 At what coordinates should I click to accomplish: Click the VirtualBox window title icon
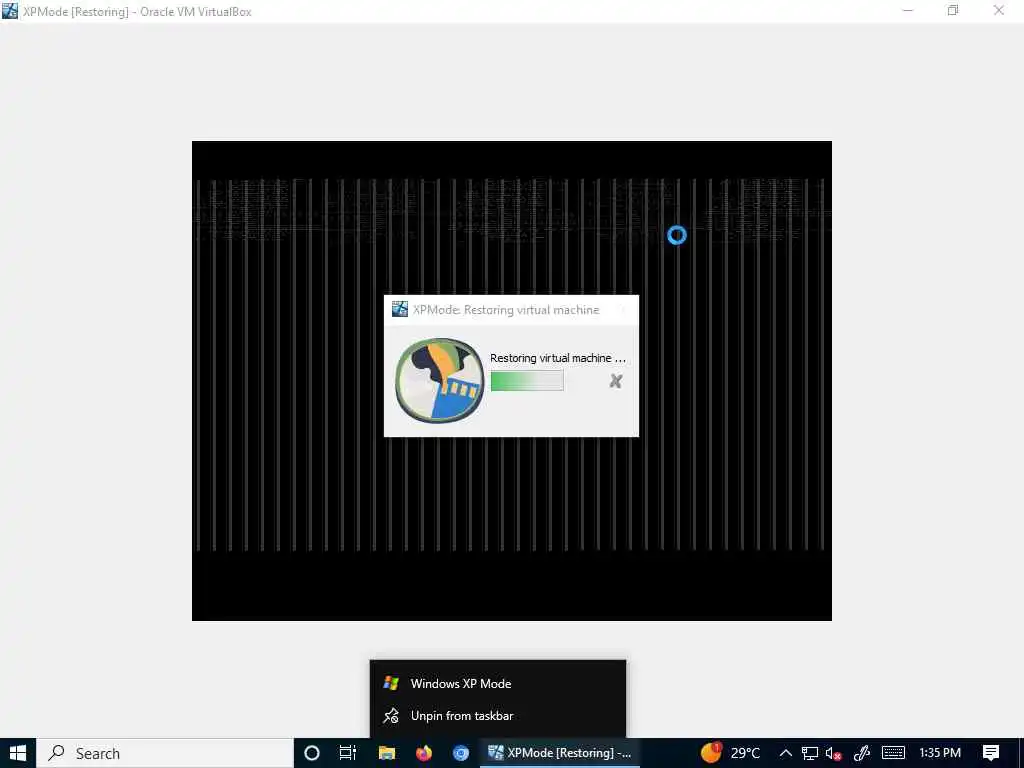[x=10, y=11]
